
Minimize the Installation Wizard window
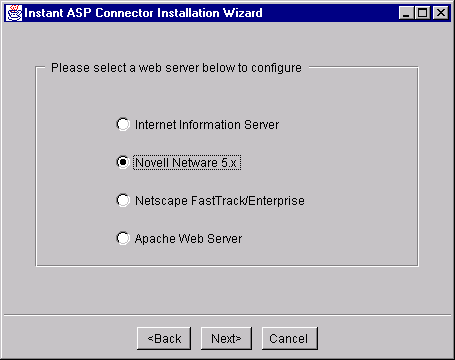[406, 13]
